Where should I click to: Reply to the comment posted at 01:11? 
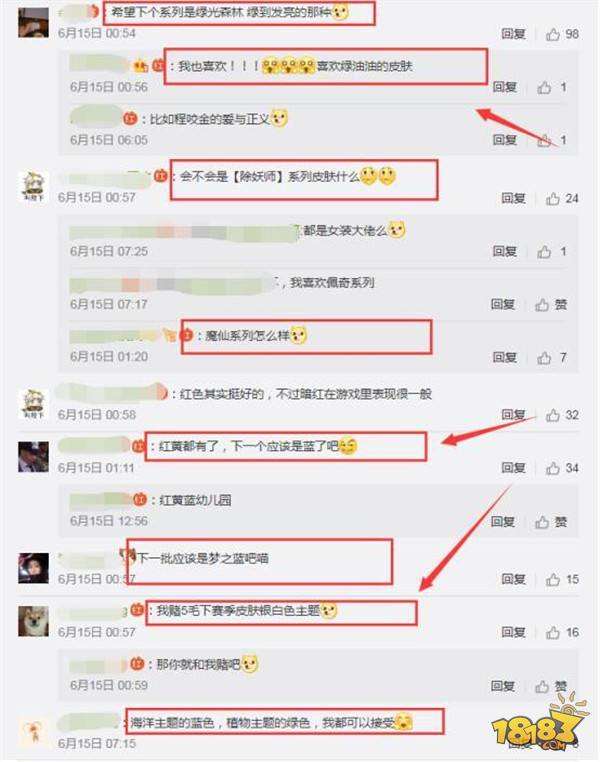pyautogui.click(x=514, y=468)
